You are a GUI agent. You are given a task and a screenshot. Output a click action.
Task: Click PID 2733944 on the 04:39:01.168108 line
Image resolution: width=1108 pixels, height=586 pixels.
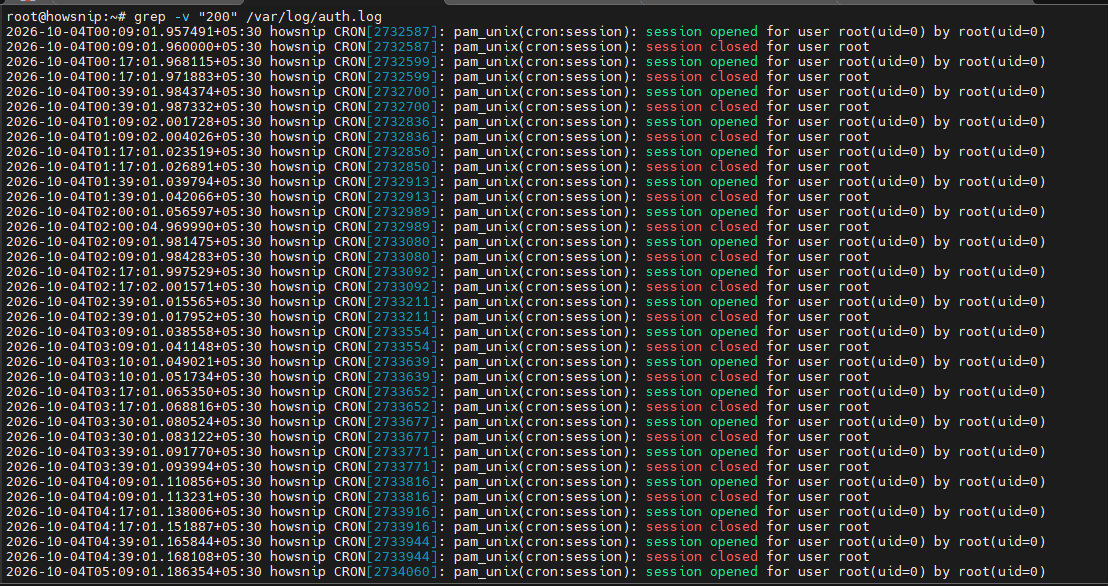point(401,557)
